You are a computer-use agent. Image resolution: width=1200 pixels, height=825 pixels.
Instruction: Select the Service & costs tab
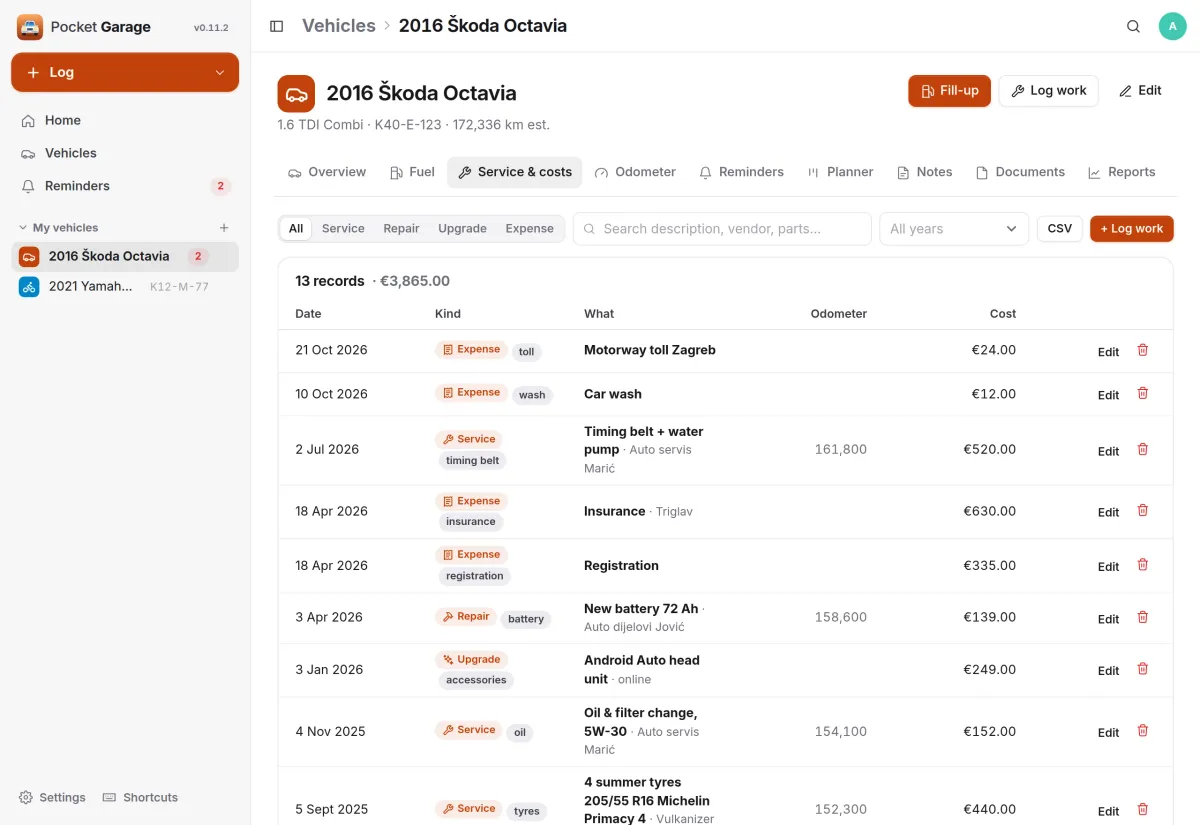tap(515, 172)
